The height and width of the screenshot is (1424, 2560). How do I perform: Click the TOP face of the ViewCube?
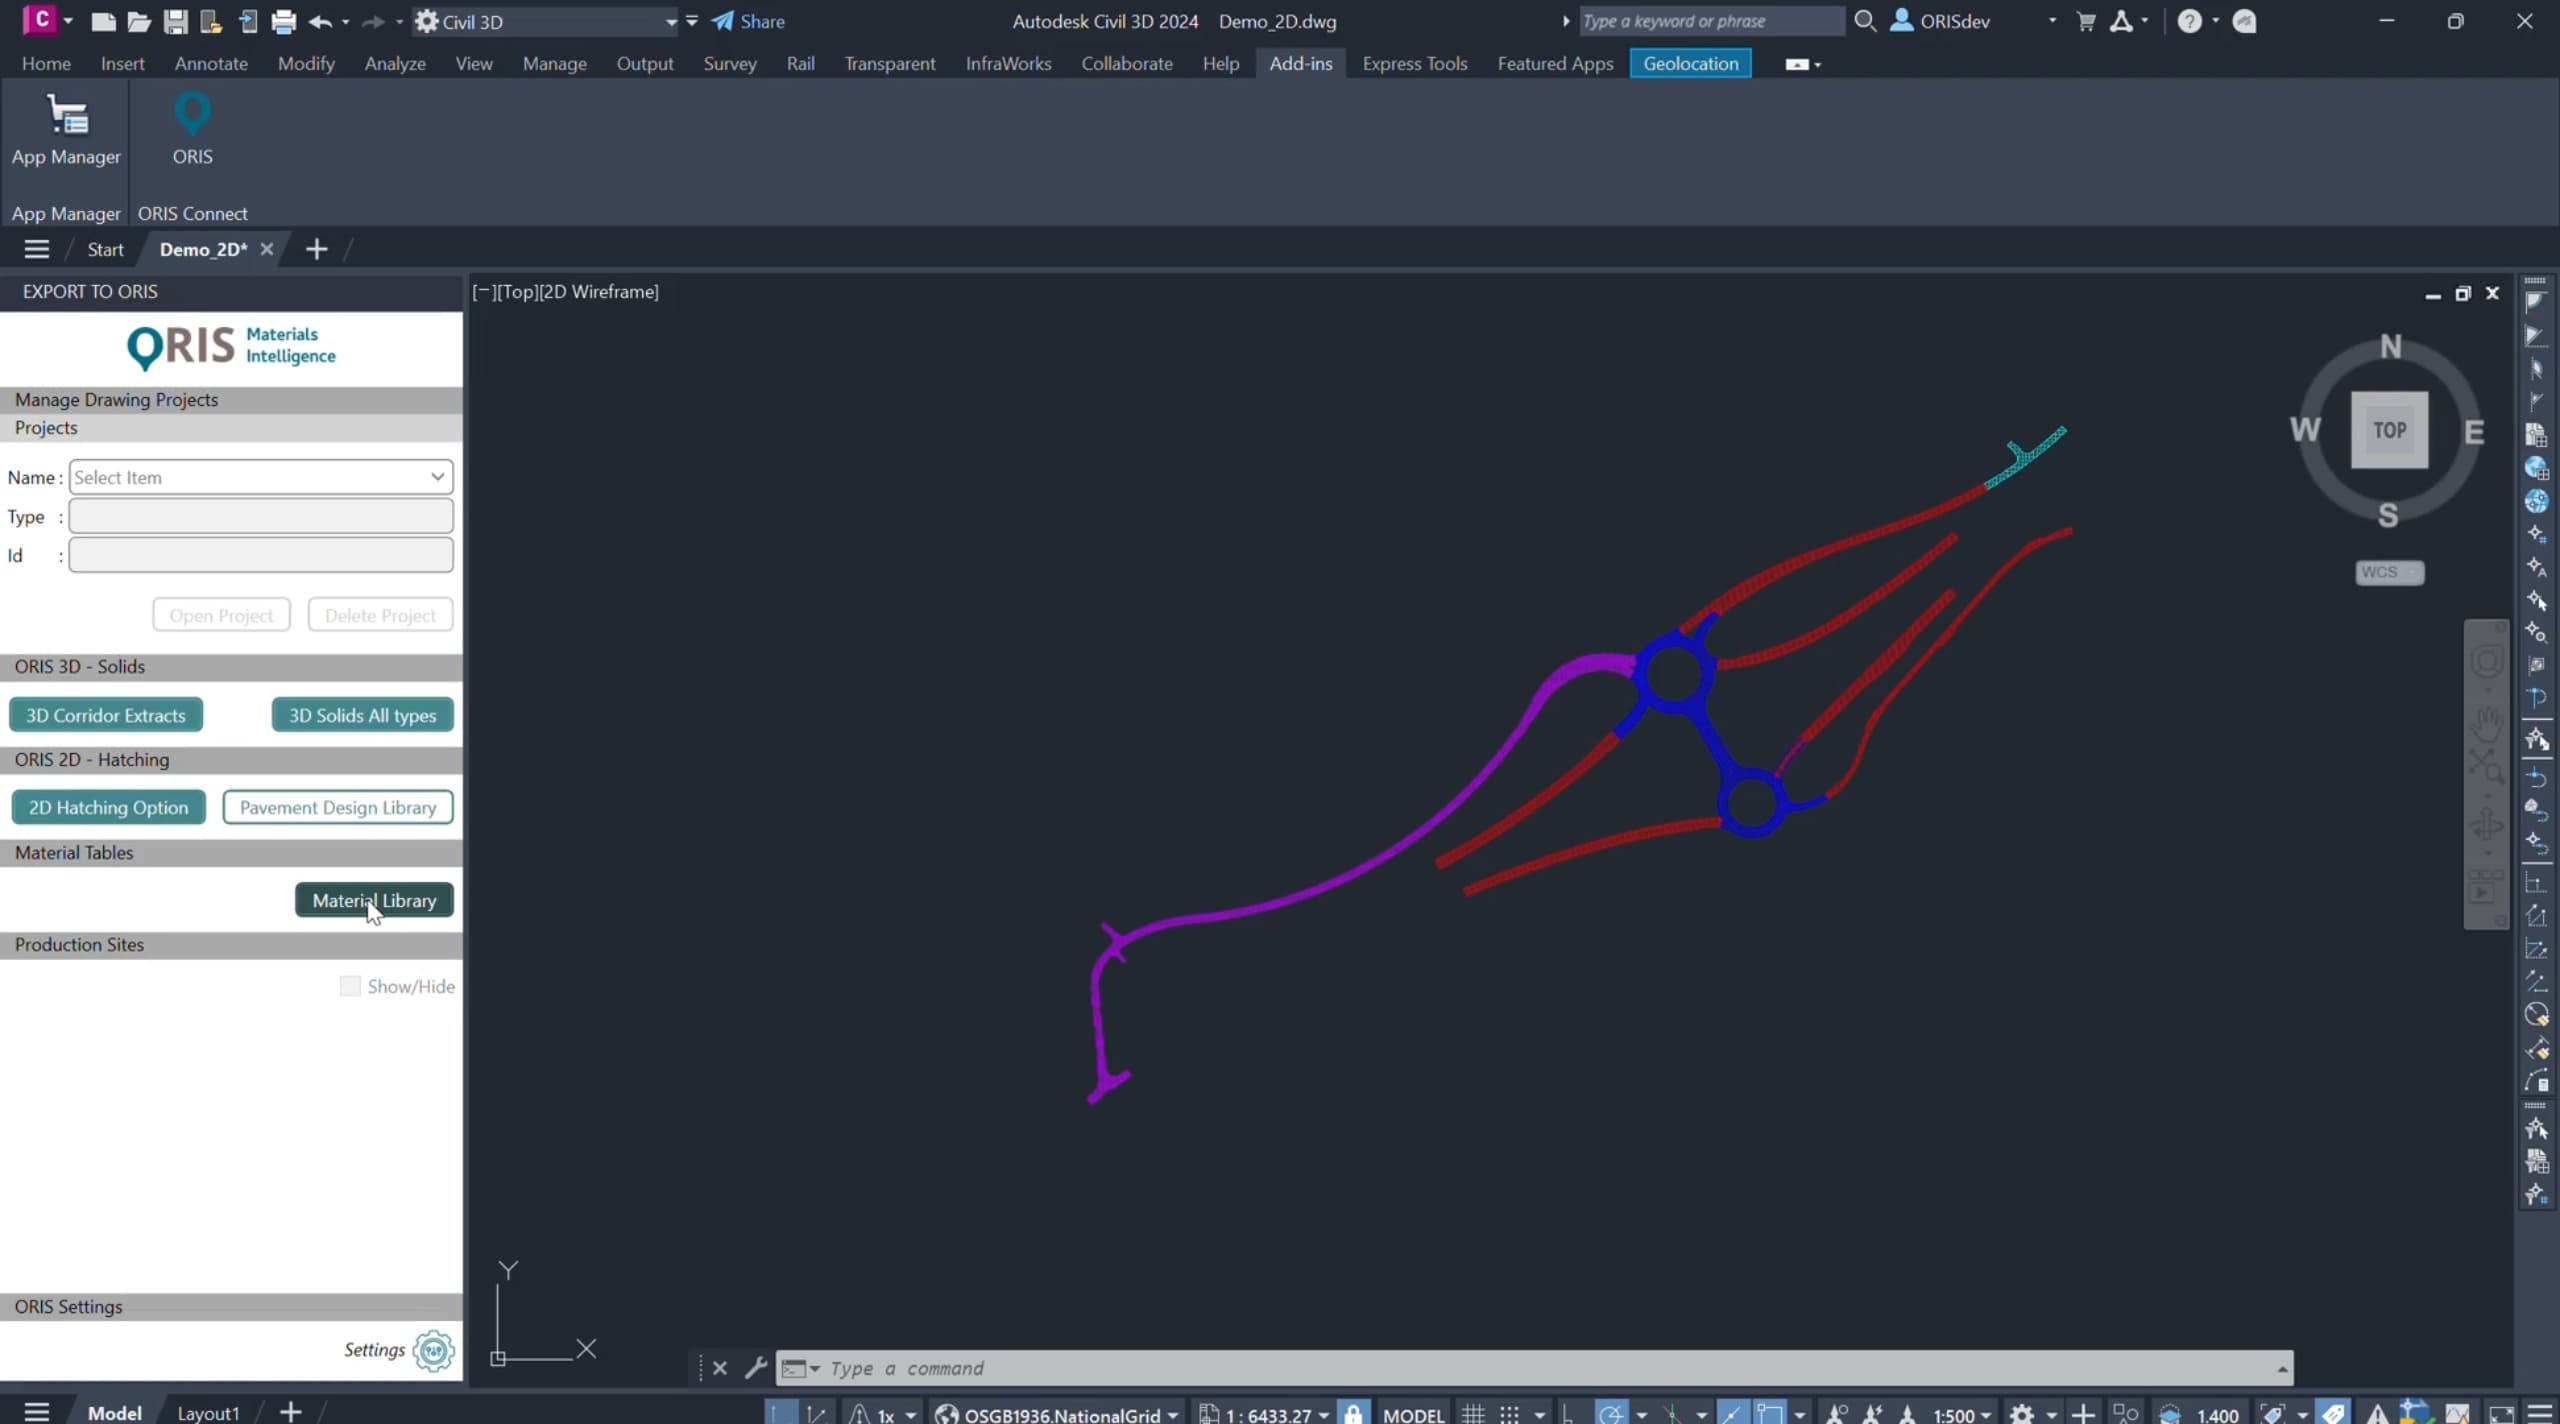click(x=2389, y=430)
